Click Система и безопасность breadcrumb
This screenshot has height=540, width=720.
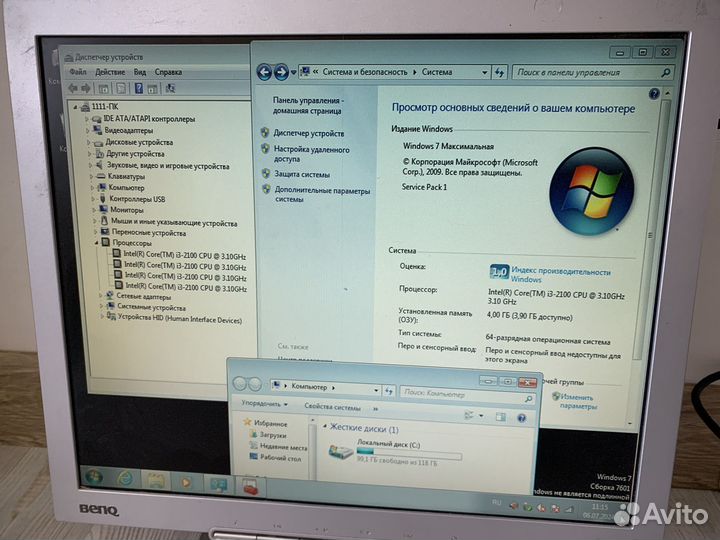coord(365,72)
